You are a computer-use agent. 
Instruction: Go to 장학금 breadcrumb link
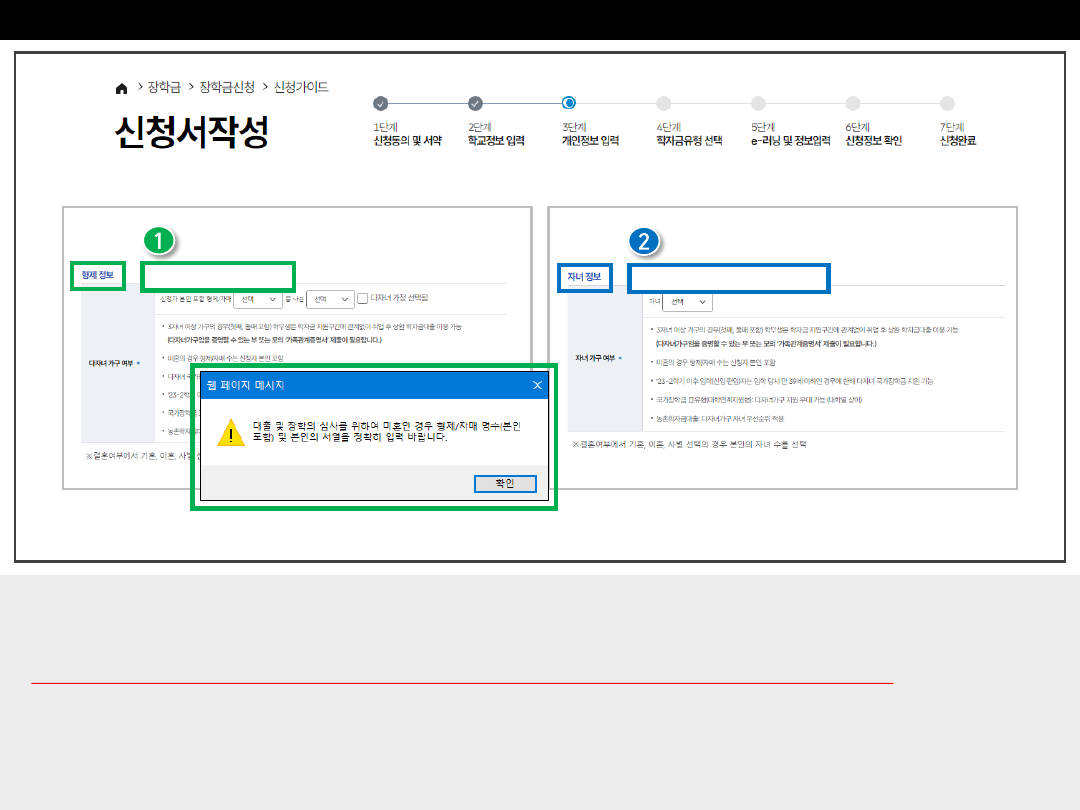click(x=163, y=87)
